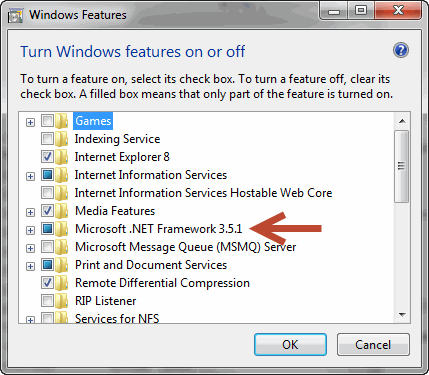Screen dimensions: 429x375
Task: Select the Games folder icon
Action: (62, 121)
